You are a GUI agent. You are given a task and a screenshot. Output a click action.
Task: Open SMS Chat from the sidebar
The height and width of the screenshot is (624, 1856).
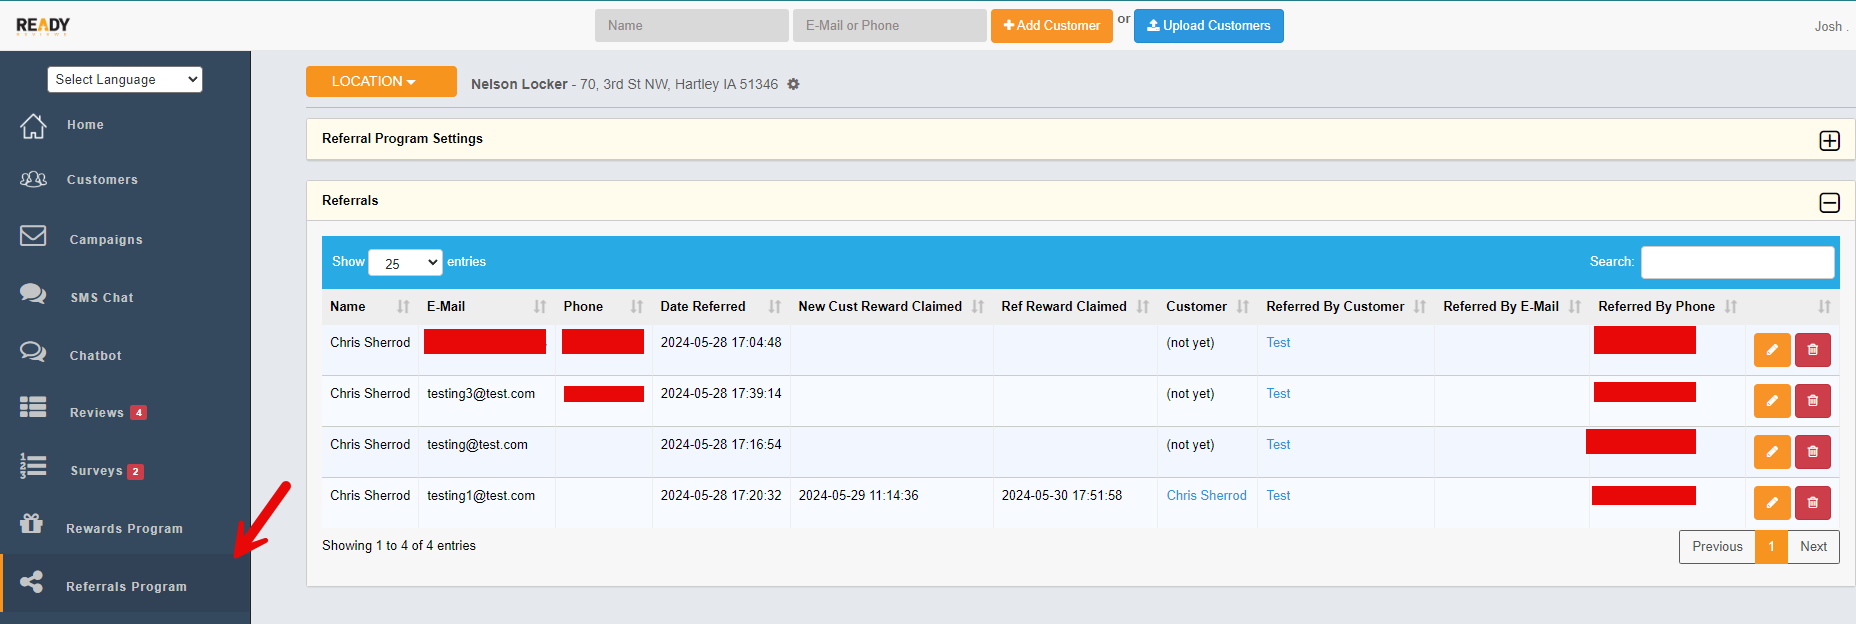pyautogui.click(x=101, y=298)
